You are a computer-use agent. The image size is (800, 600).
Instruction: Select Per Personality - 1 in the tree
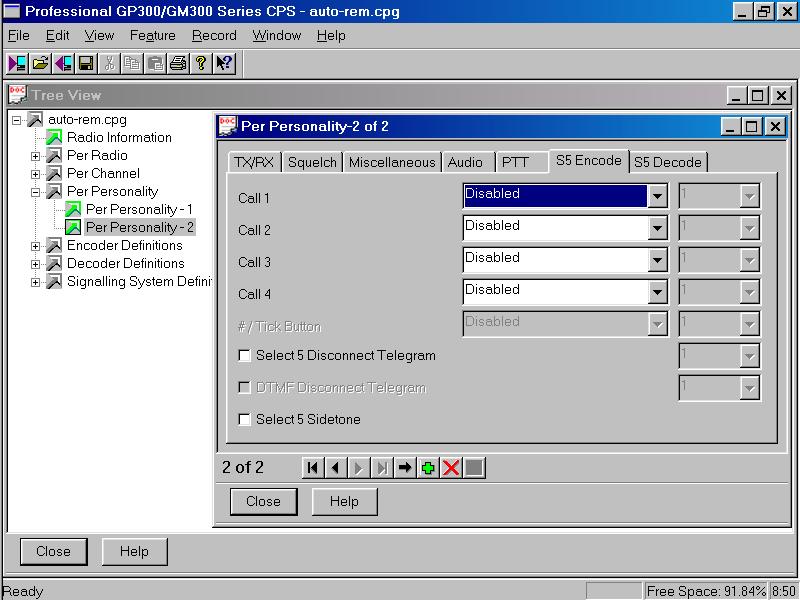(x=139, y=209)
